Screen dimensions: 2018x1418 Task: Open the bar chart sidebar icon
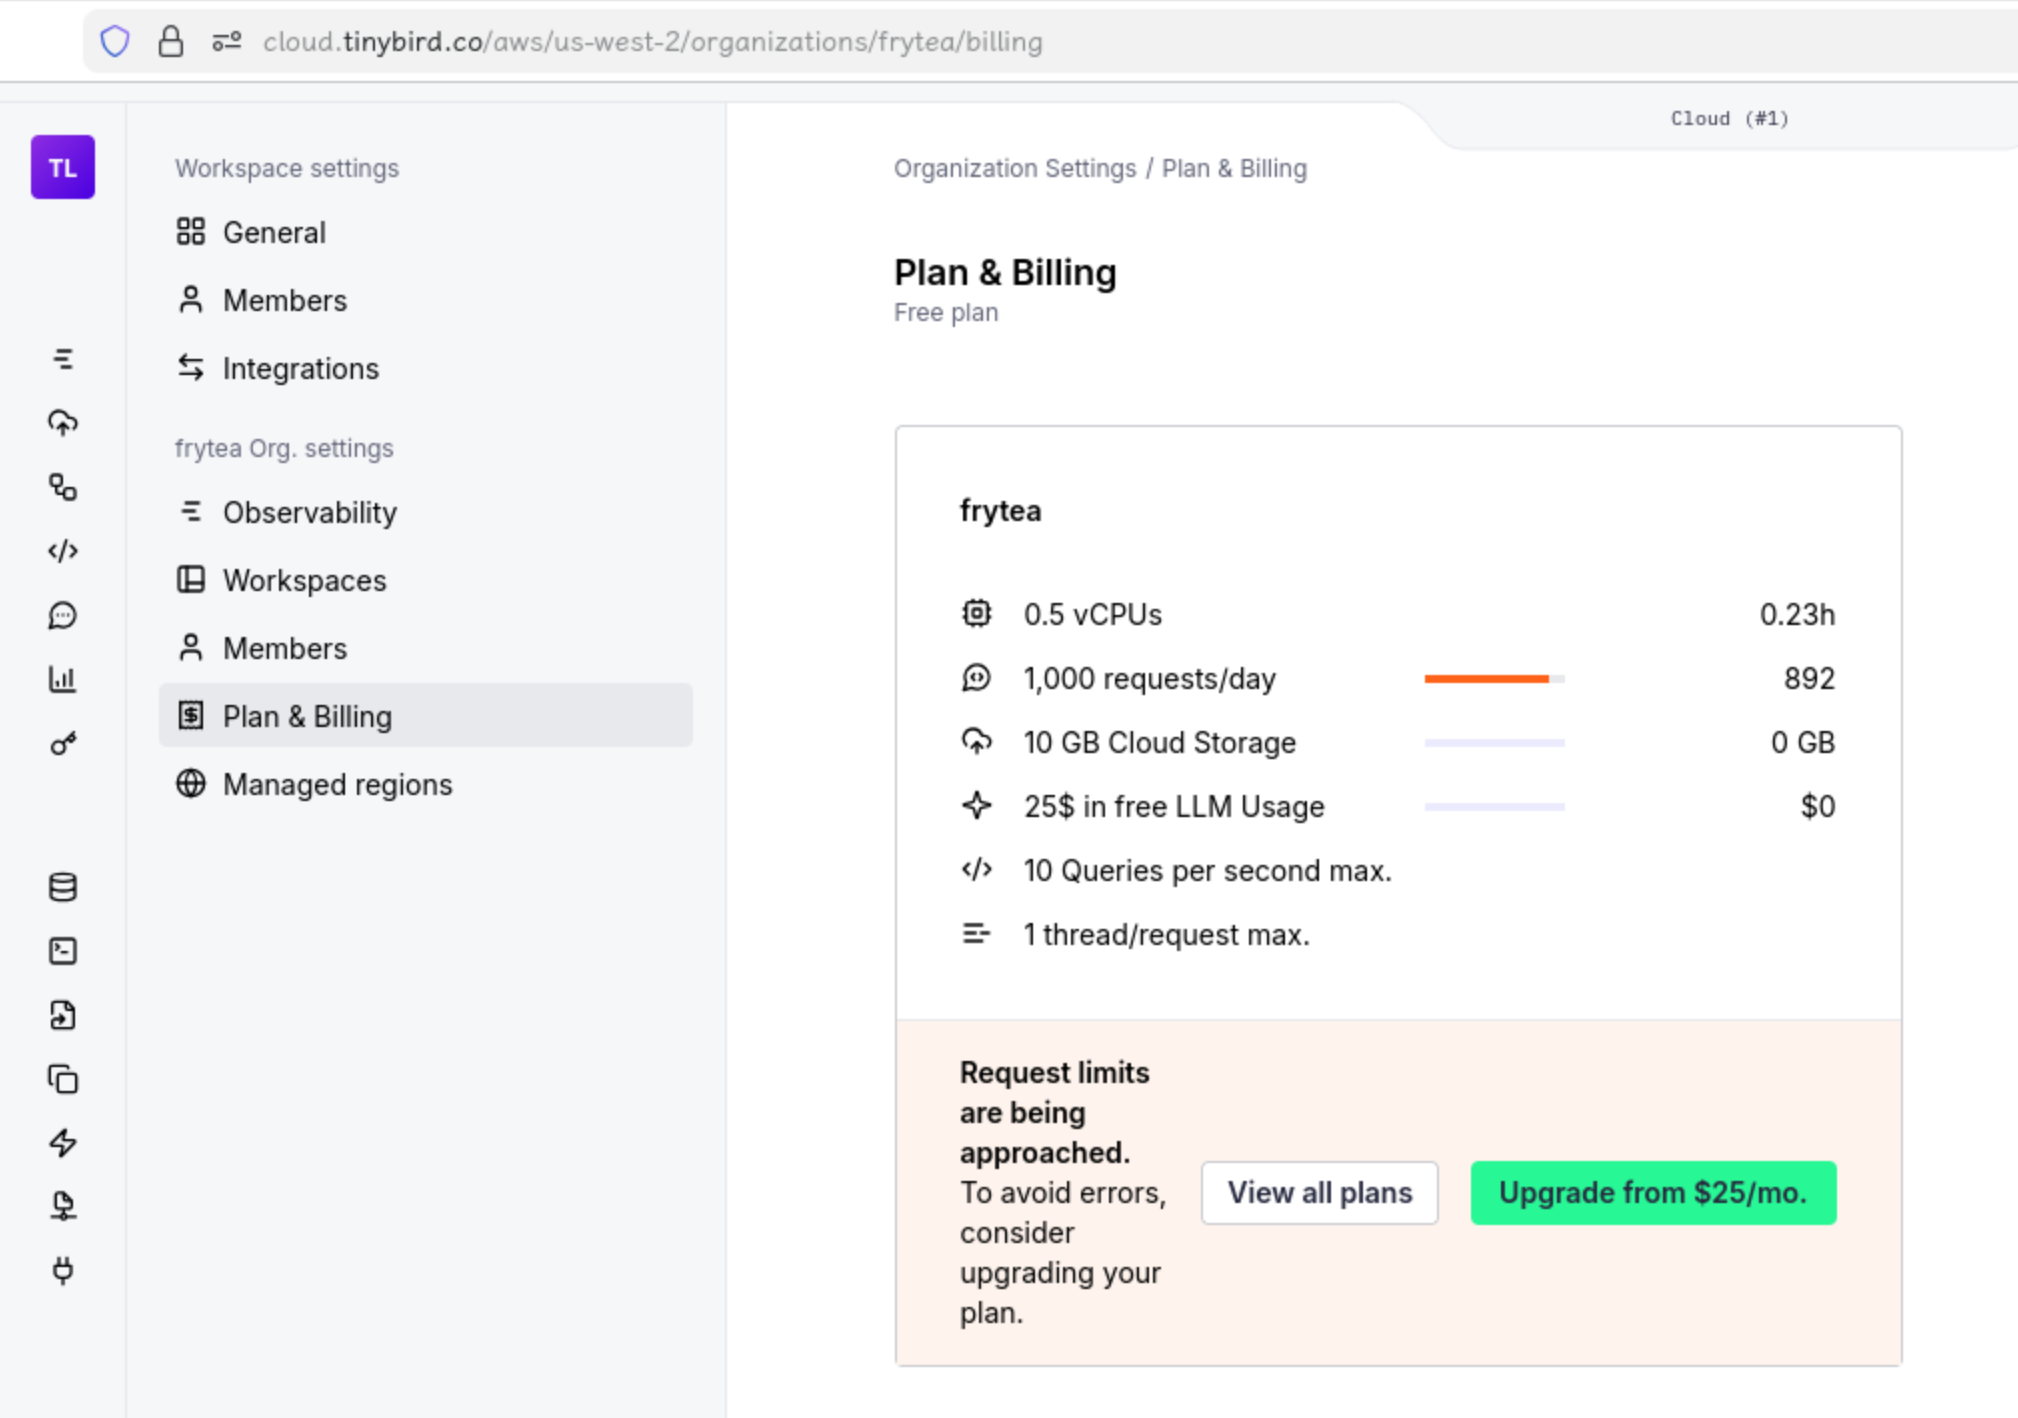tap(62, 679)
